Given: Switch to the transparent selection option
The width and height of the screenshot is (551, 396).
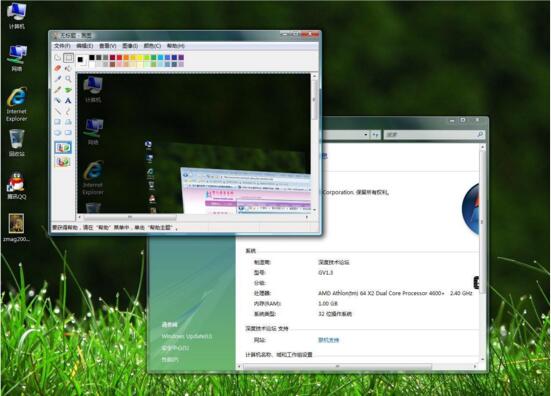Looking at the screenshot, I should (x=63, y=162).
